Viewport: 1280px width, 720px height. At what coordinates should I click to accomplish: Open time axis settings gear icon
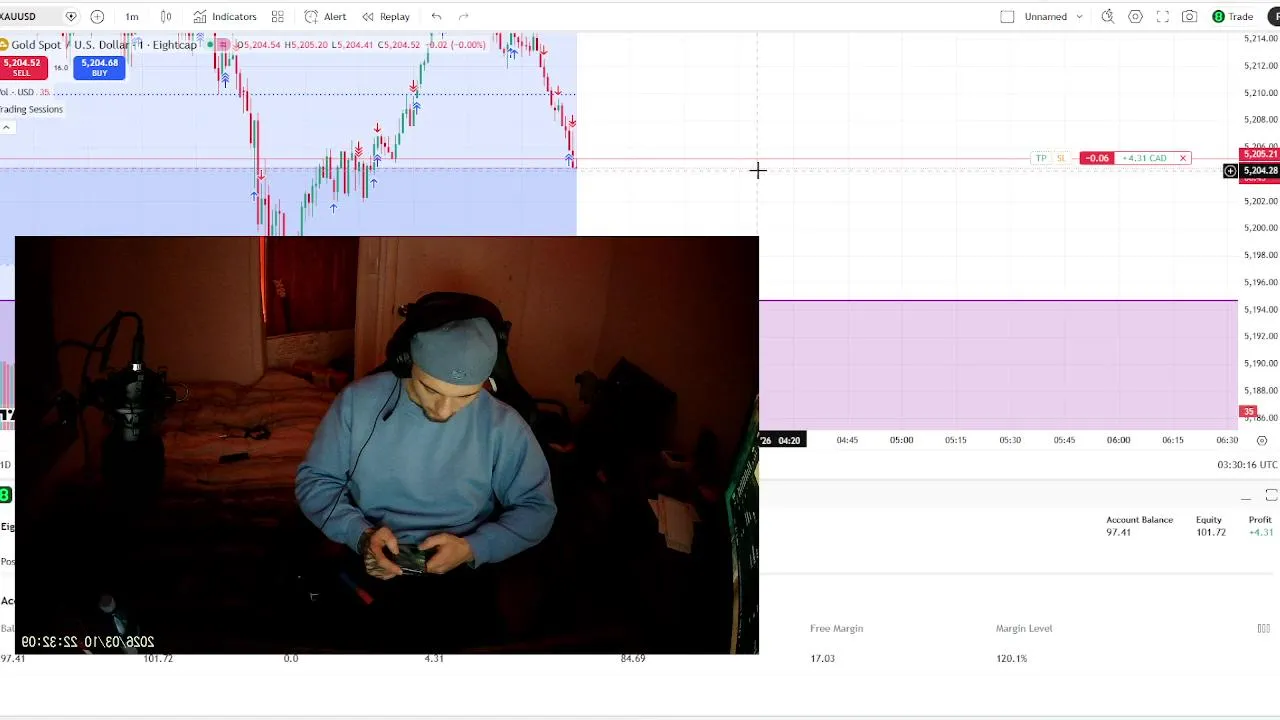1262,440
